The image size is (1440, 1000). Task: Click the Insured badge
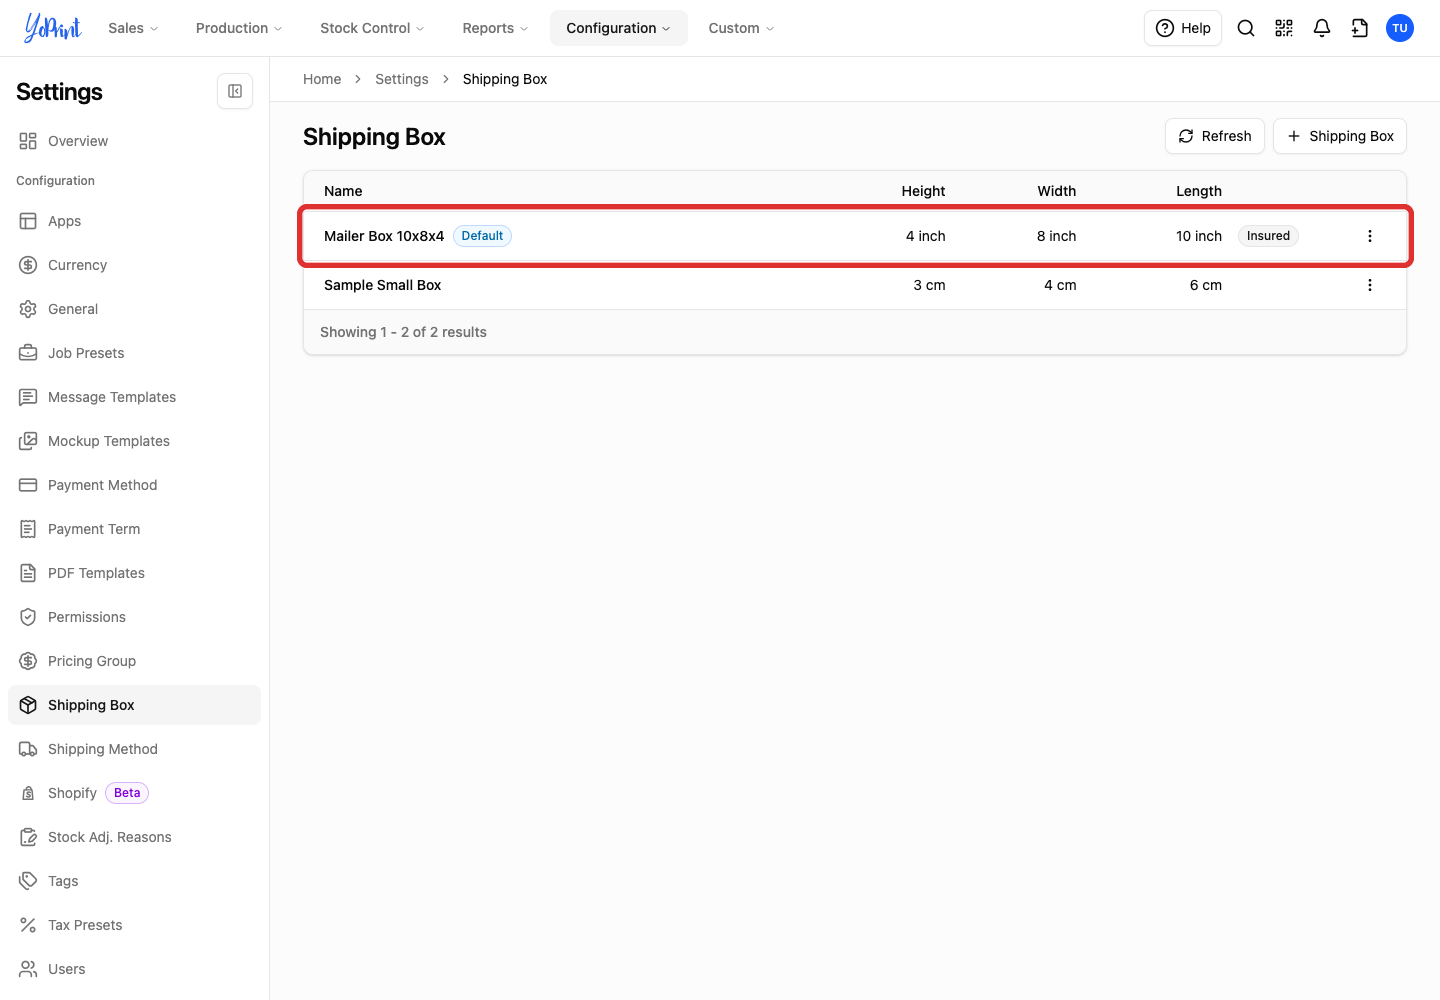[1268, 236]
